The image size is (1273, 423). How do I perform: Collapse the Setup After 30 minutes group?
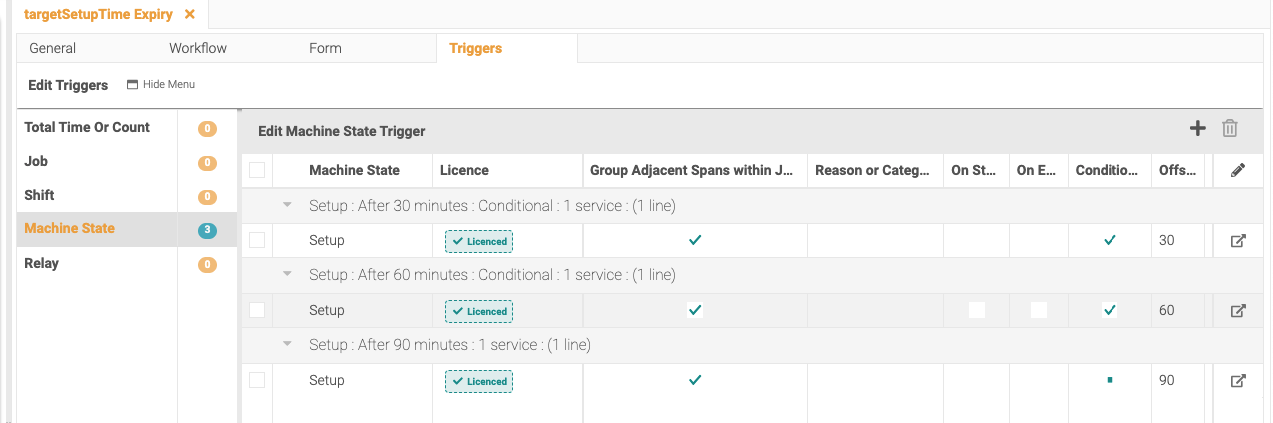(x=288, y=205)
